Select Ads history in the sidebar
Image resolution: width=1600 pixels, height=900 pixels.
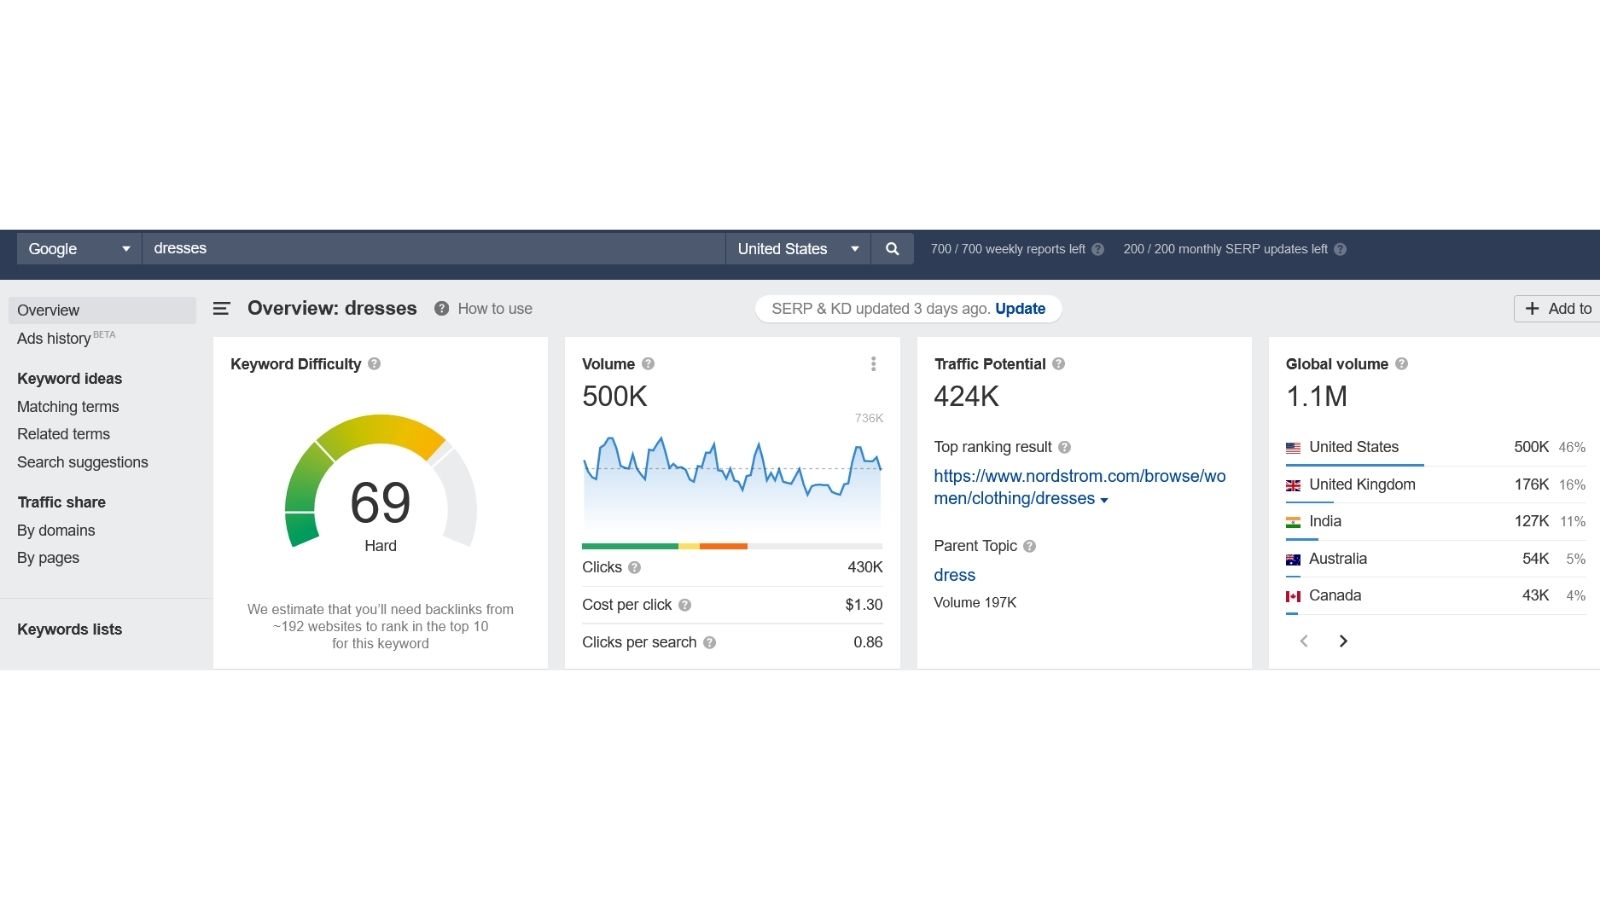tap(54, 339)
